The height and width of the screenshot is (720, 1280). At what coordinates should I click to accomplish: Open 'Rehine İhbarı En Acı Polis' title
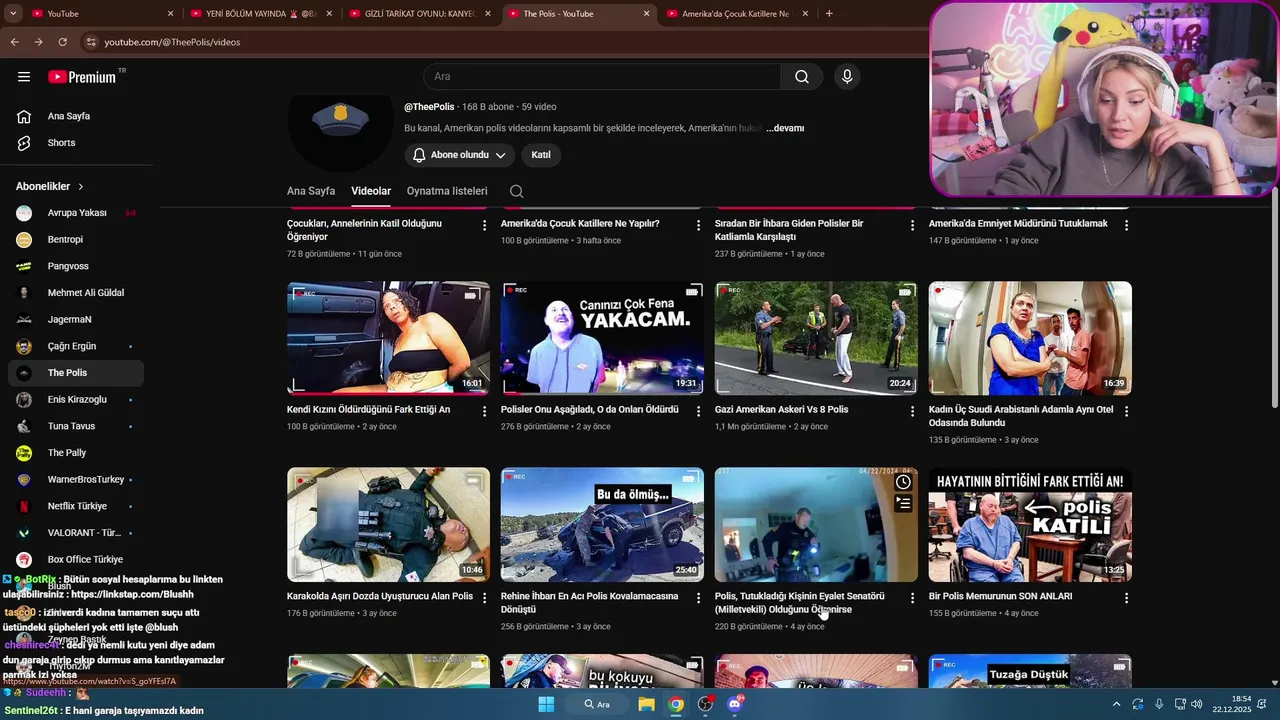tap(589, 603)
